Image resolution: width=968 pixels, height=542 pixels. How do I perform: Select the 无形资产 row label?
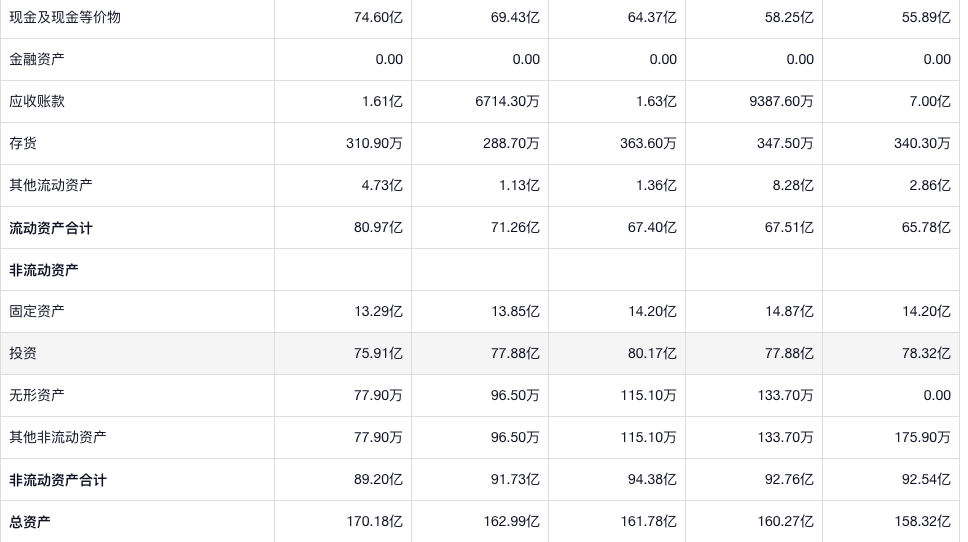[x=37, y=395]
